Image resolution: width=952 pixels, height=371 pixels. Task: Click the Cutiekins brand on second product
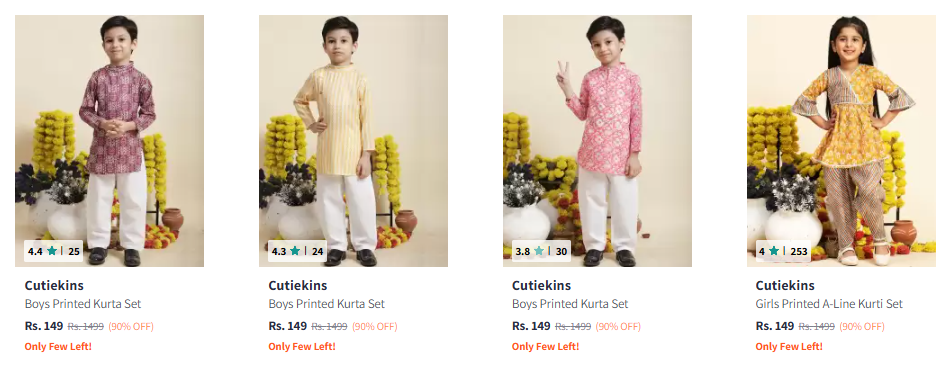(298, 285)
